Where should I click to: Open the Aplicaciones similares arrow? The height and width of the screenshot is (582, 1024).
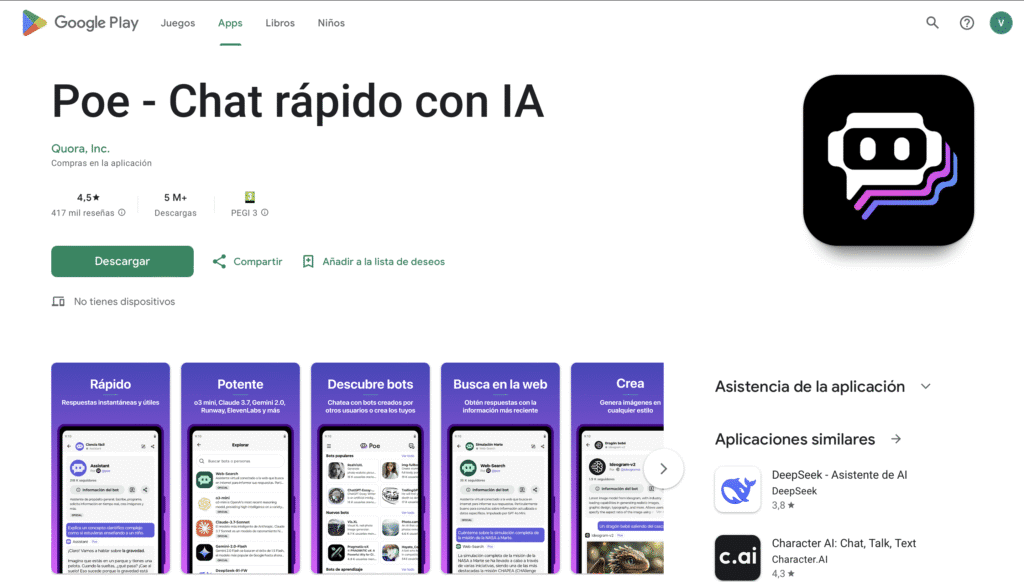pyautogui.click(x=896, y=439)
